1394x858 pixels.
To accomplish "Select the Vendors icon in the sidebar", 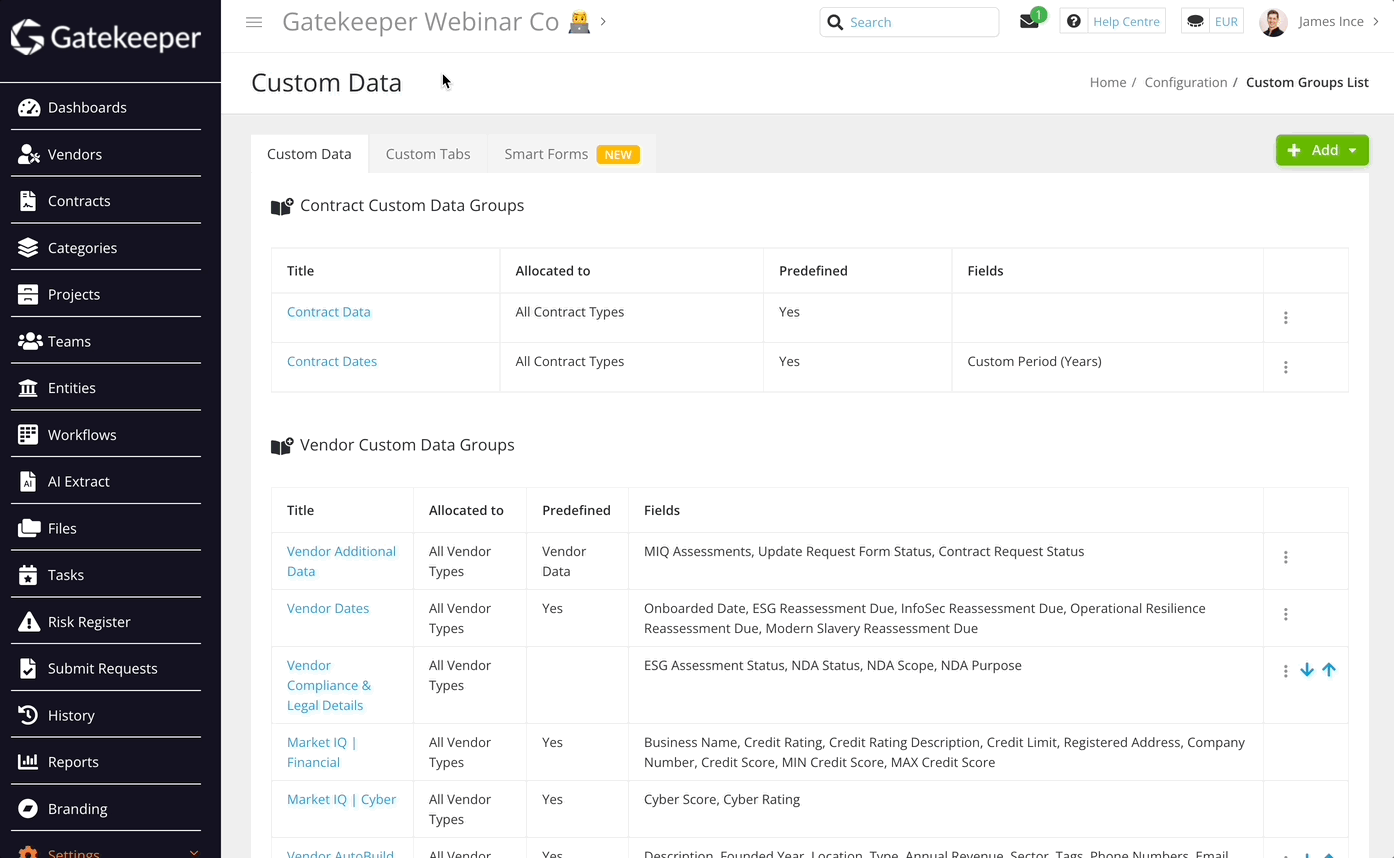I will coord(27,154).
